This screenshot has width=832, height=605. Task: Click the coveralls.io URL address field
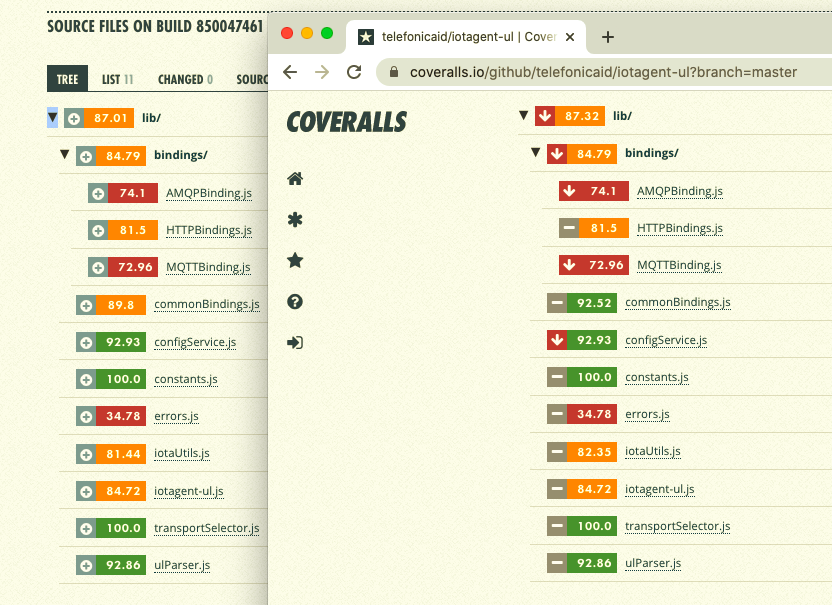click(x=603, y=72)
